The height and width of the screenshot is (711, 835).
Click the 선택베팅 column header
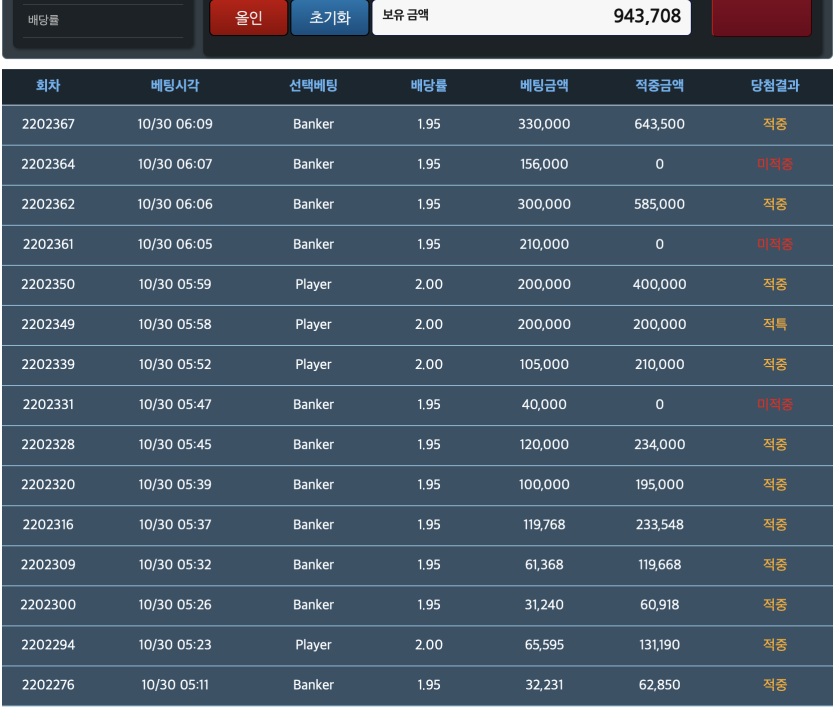(313, 85)
